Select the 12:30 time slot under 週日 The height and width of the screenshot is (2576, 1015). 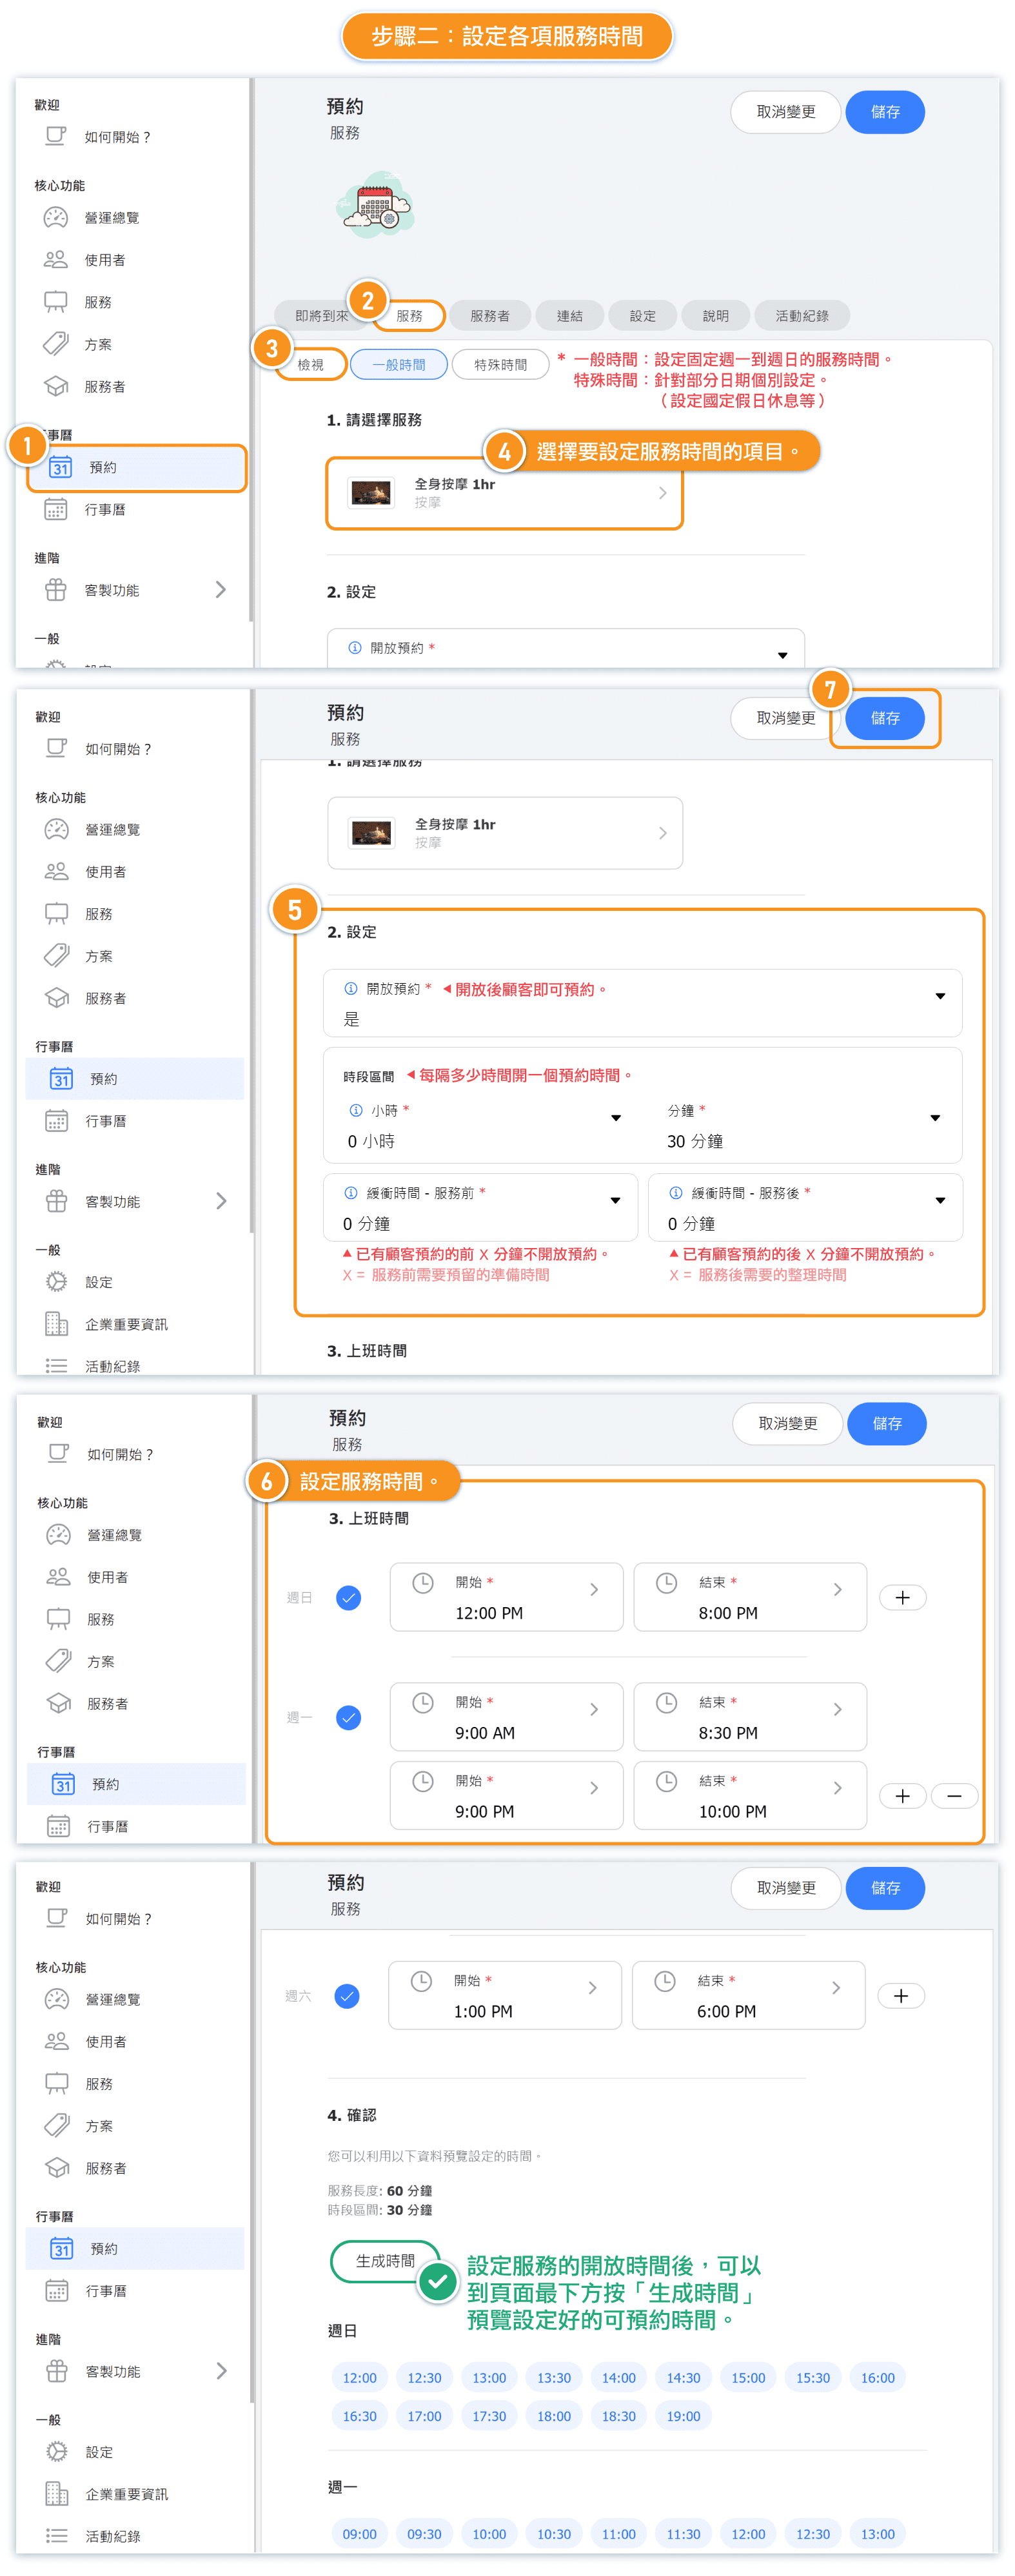point(424,2378)
